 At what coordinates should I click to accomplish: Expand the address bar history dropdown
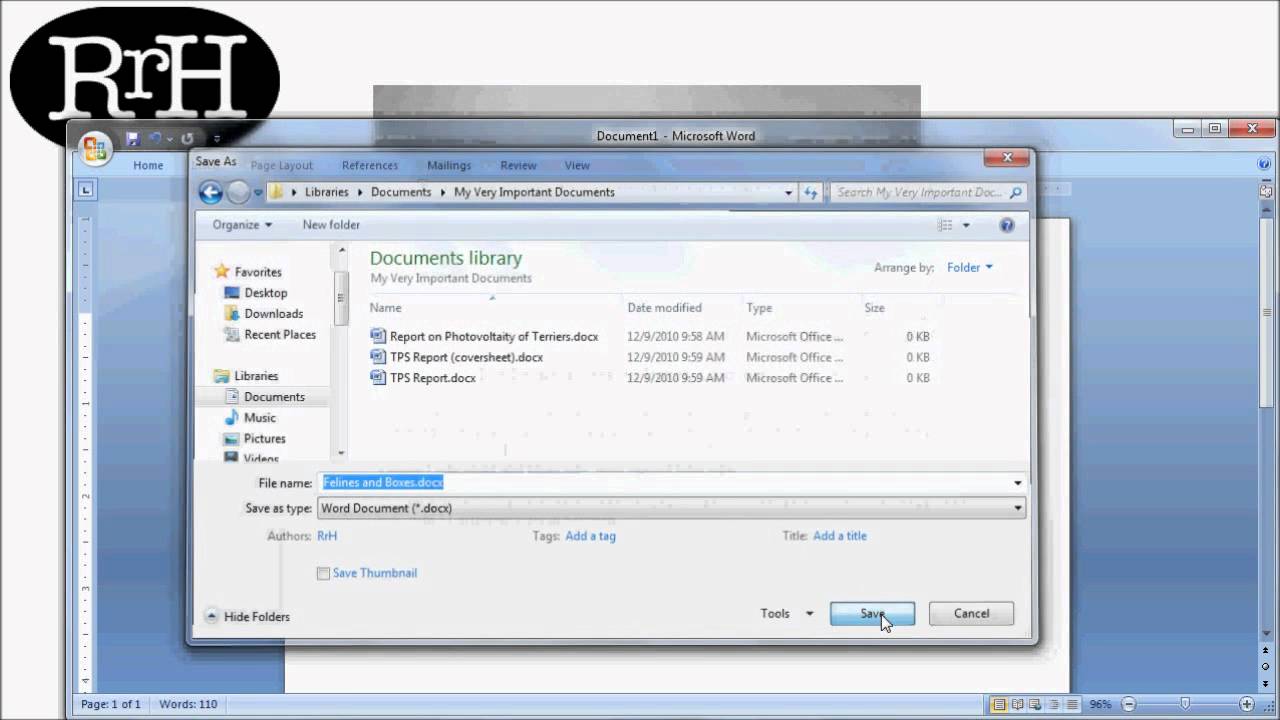789,192
